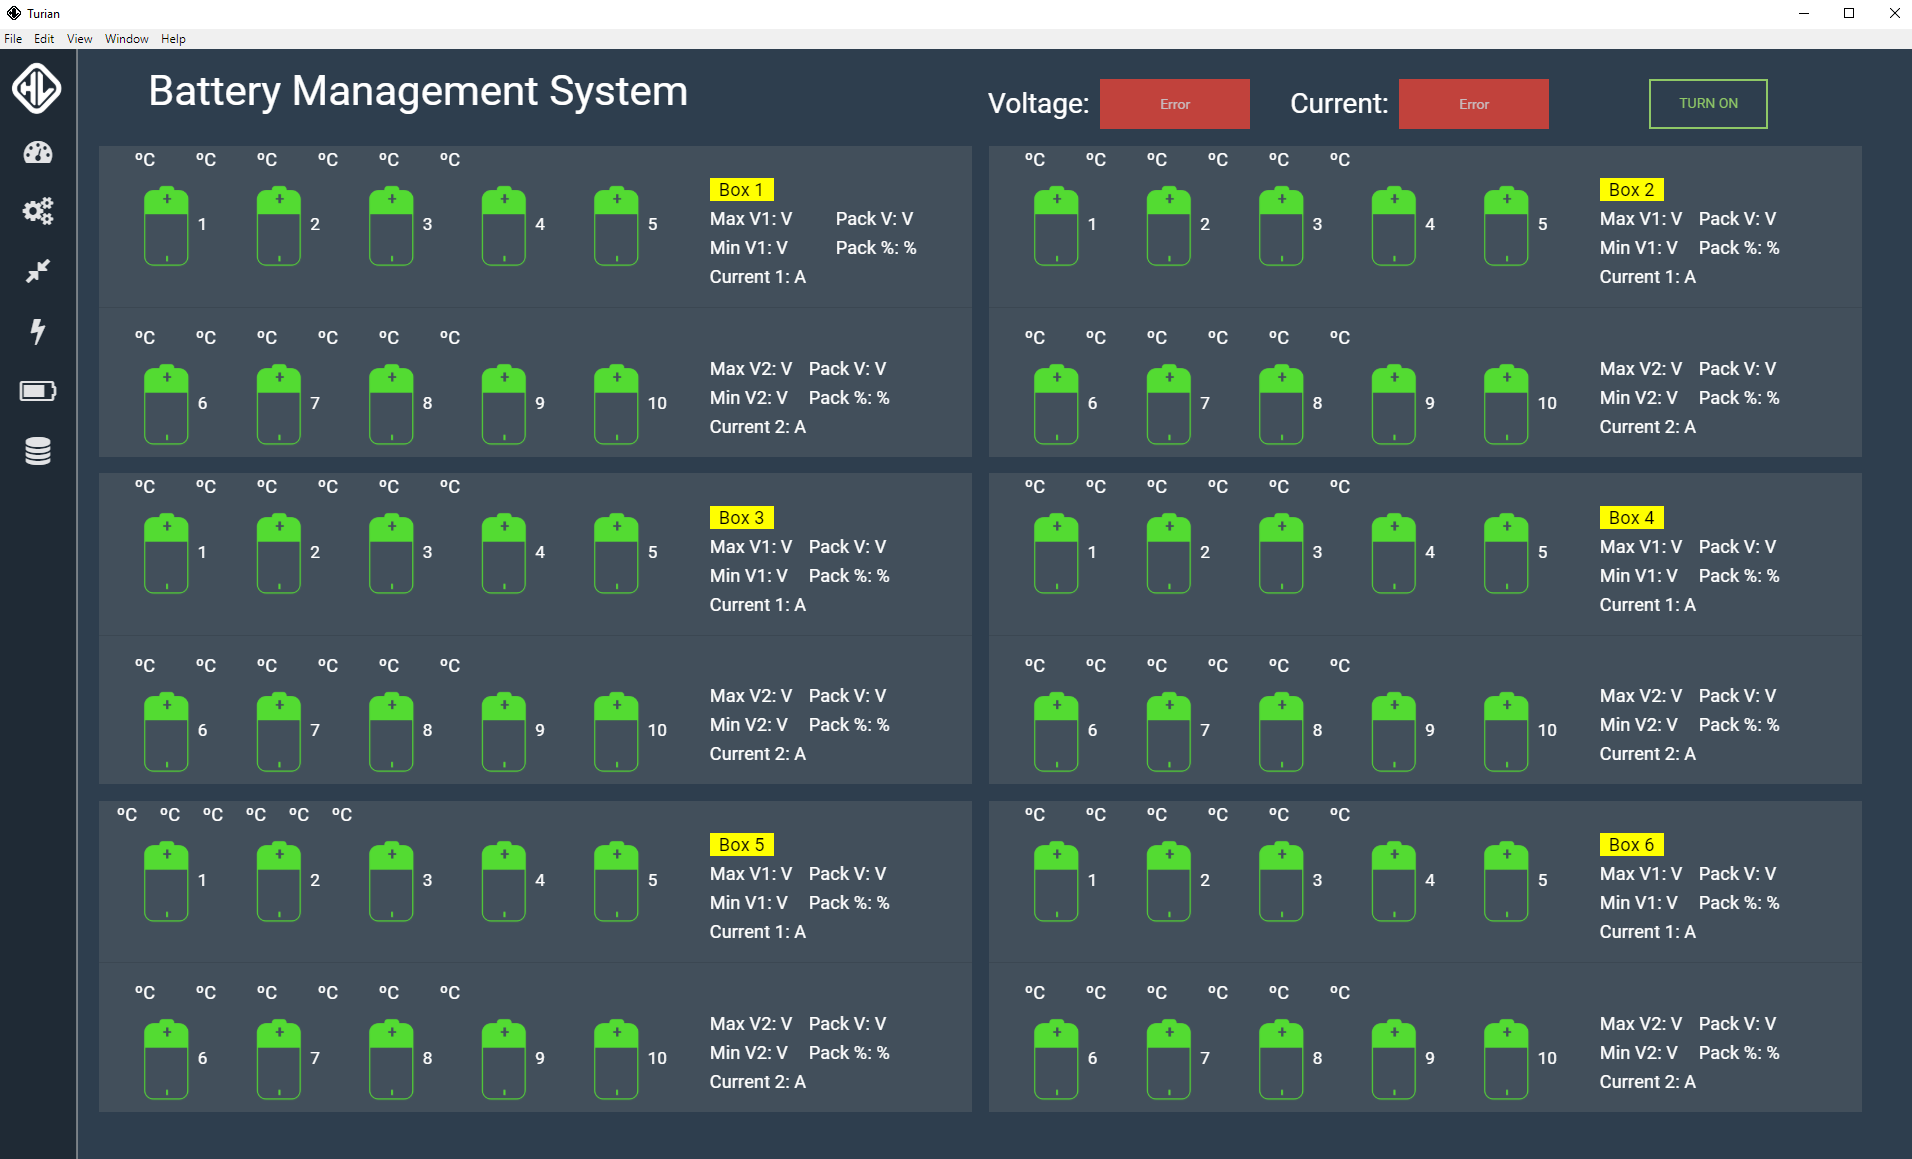The height and width of the screenshot is (1159, 1912).
Task: Click battery cell 2 in Box 5
Action: (278, 881)
